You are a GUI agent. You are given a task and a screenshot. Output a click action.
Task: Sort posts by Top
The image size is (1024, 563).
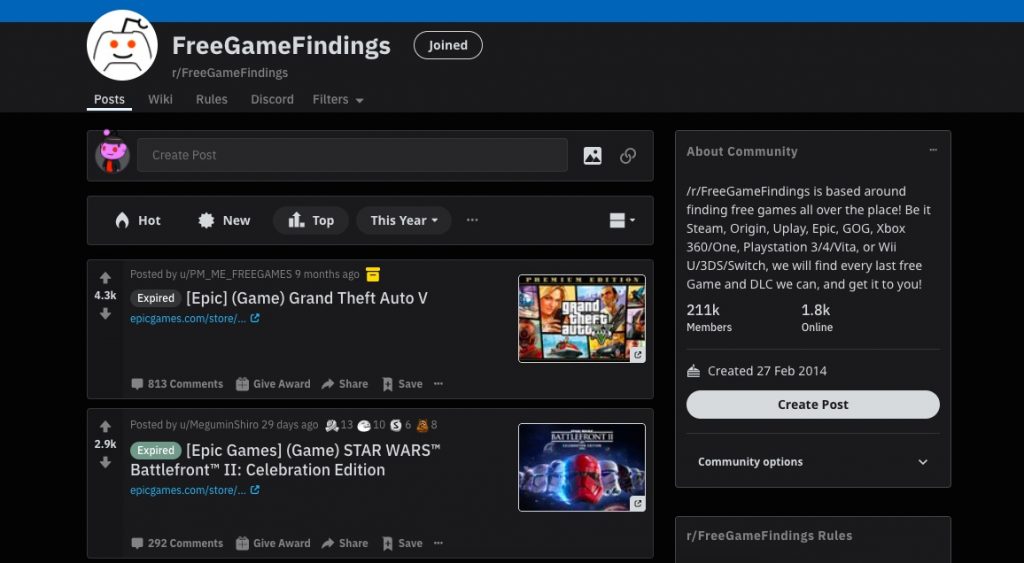311,221
